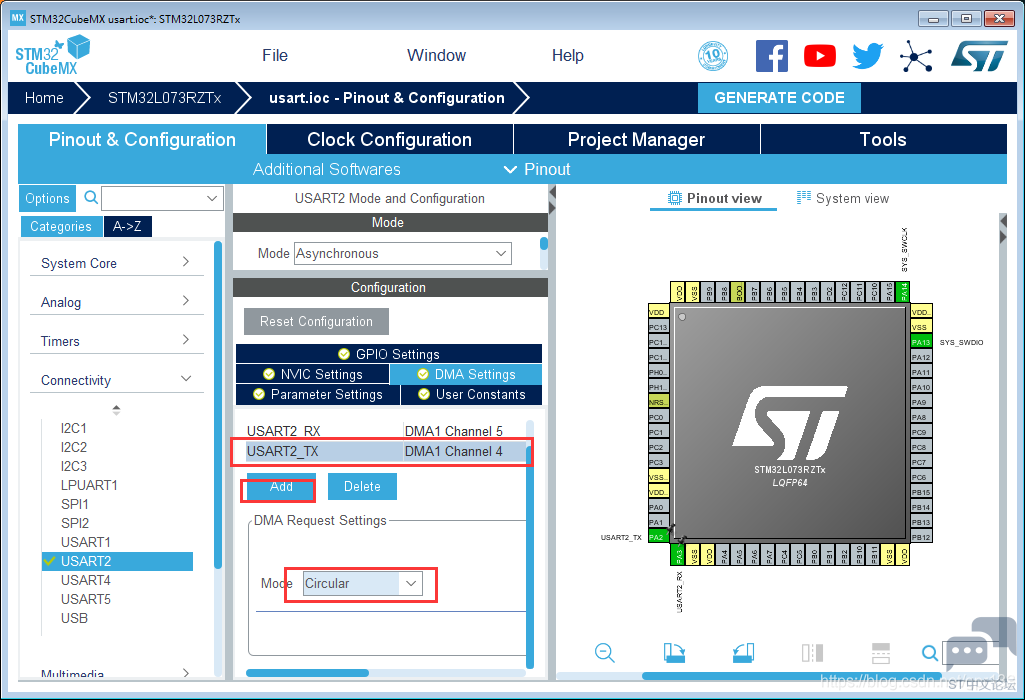Go to Home breadcrumb

[x=44, y=98]
